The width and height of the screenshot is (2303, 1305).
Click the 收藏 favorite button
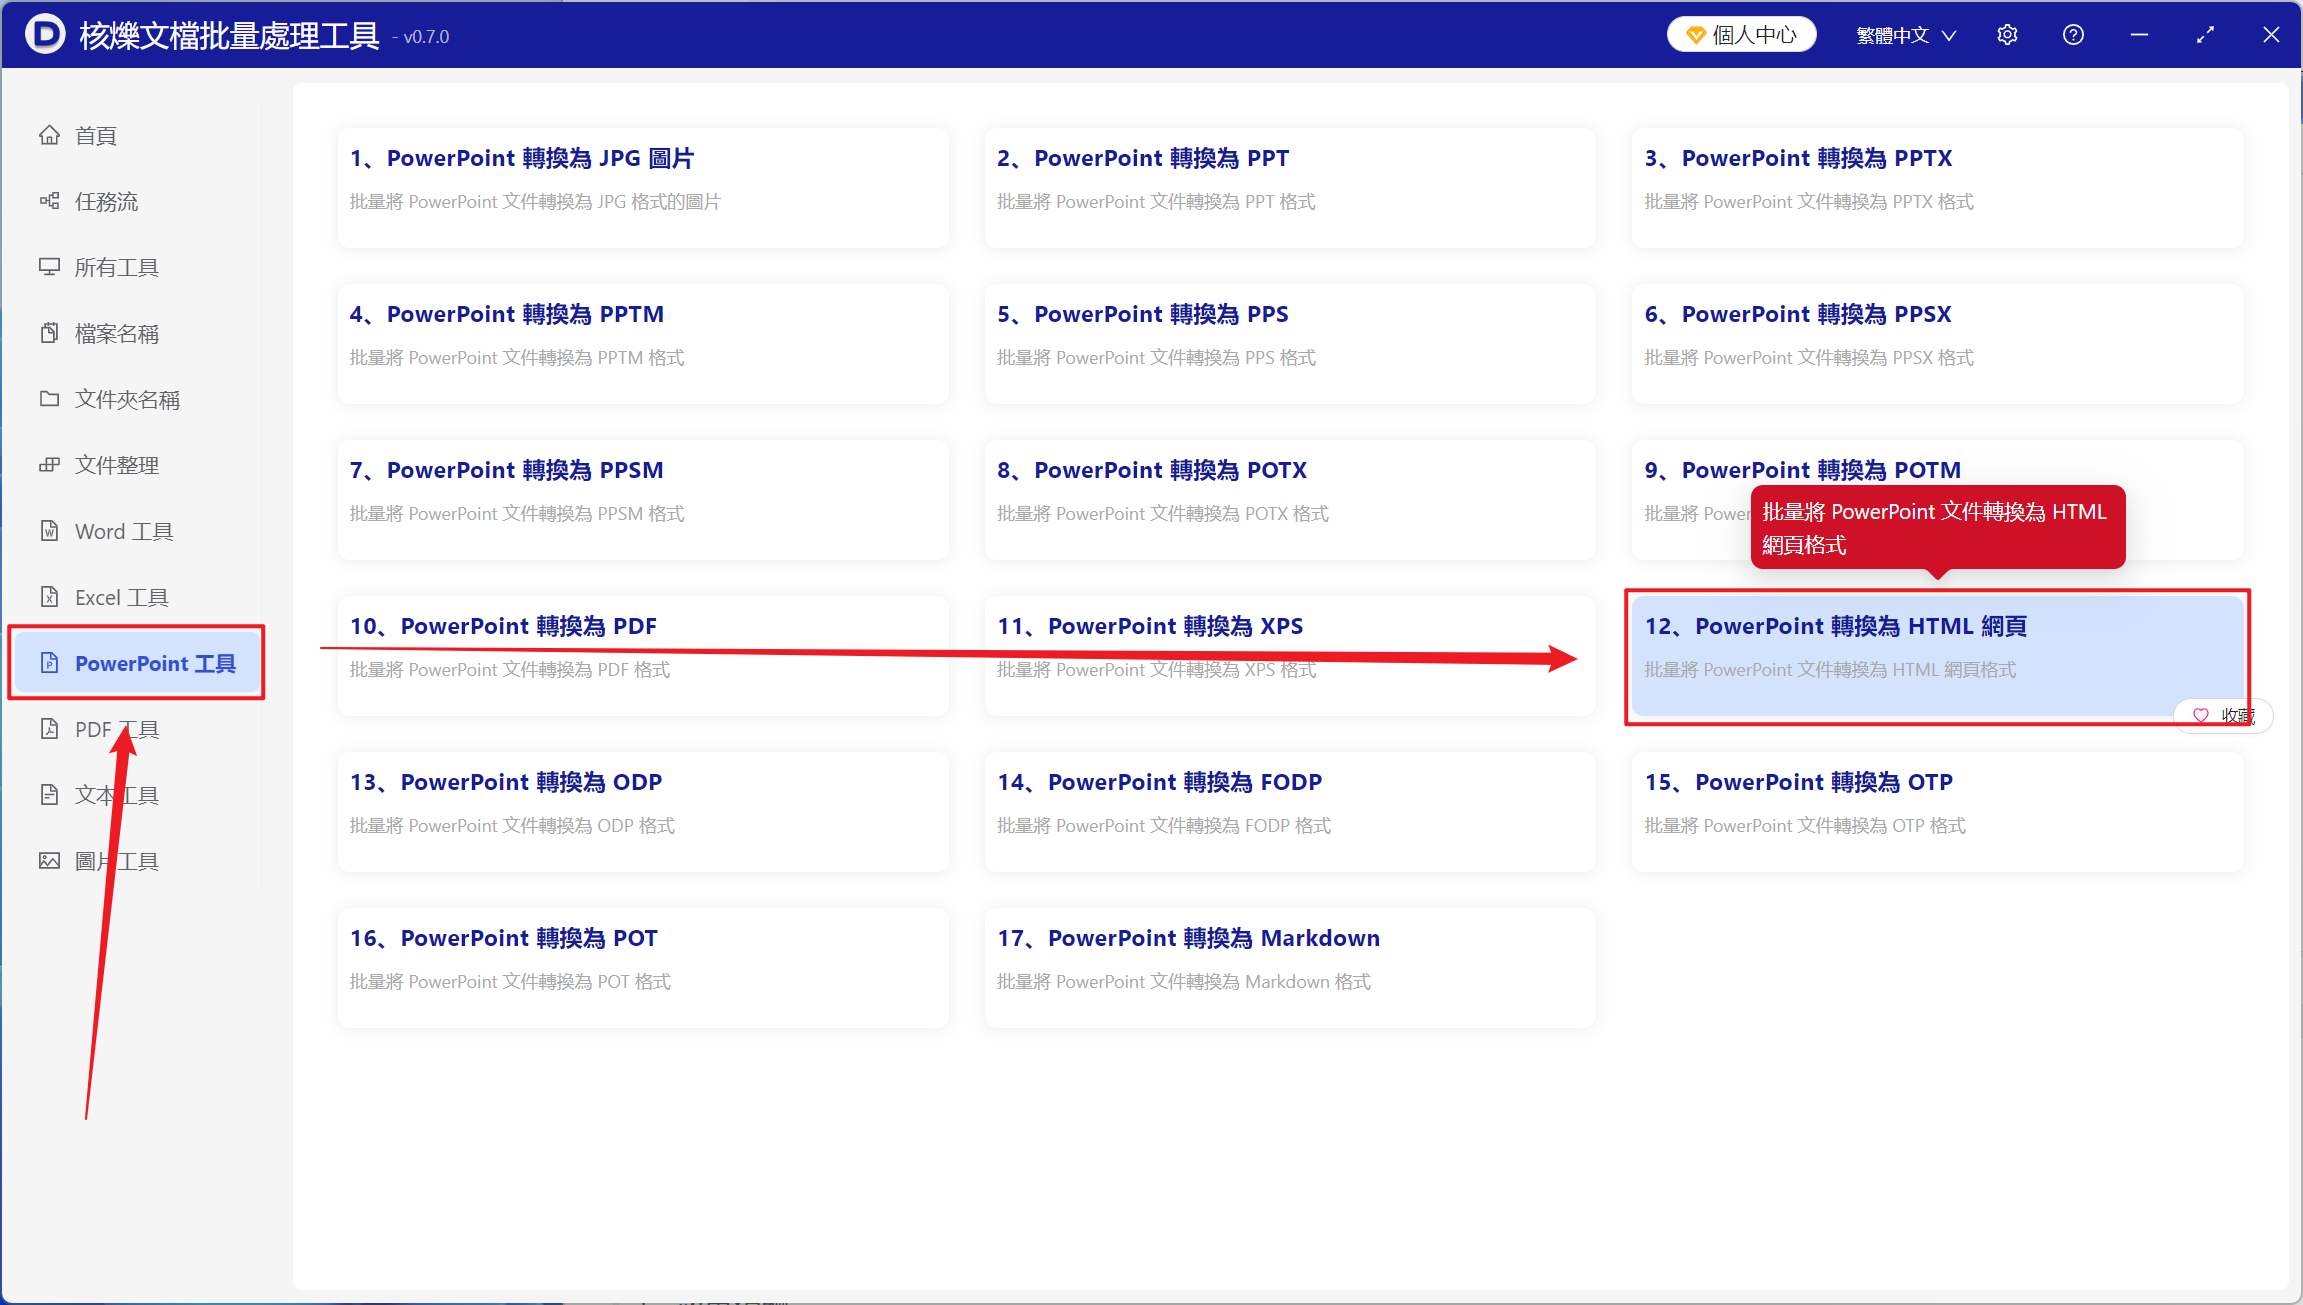click(x=2223, y=716)
